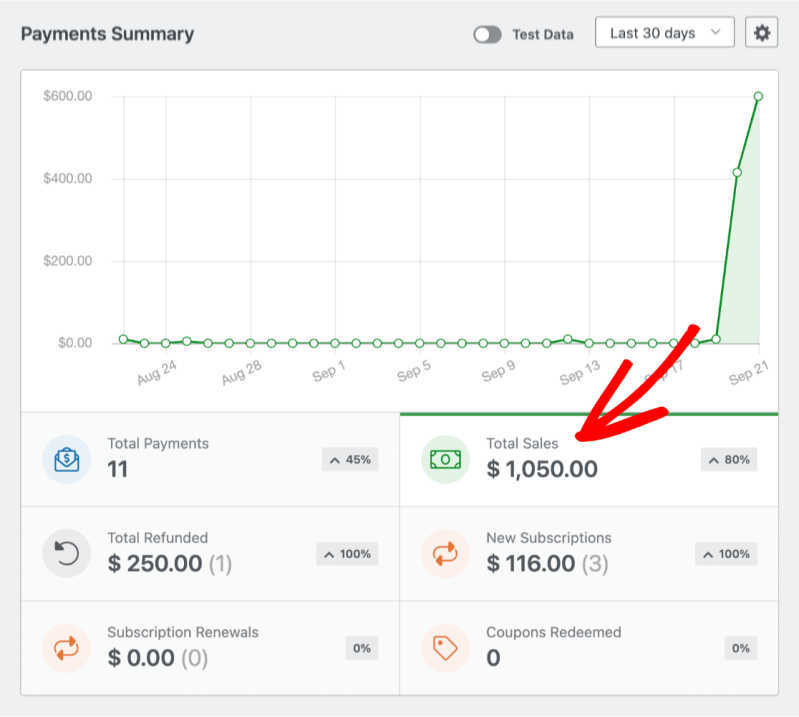Viewport: 799px width, 717px height.
Task: Click Subscription Renewals 0% badge
Action: click(x=362, y=648)
